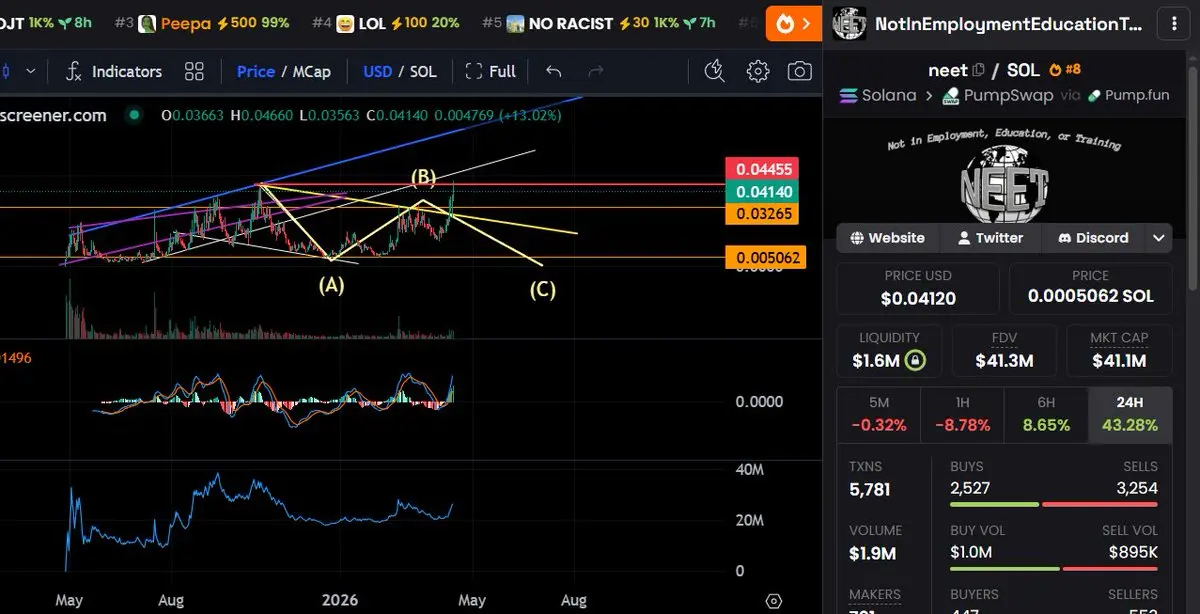This screenshot has width=1200, height=614.
Task: Redo the chart action
Action: tap(596, 71)
